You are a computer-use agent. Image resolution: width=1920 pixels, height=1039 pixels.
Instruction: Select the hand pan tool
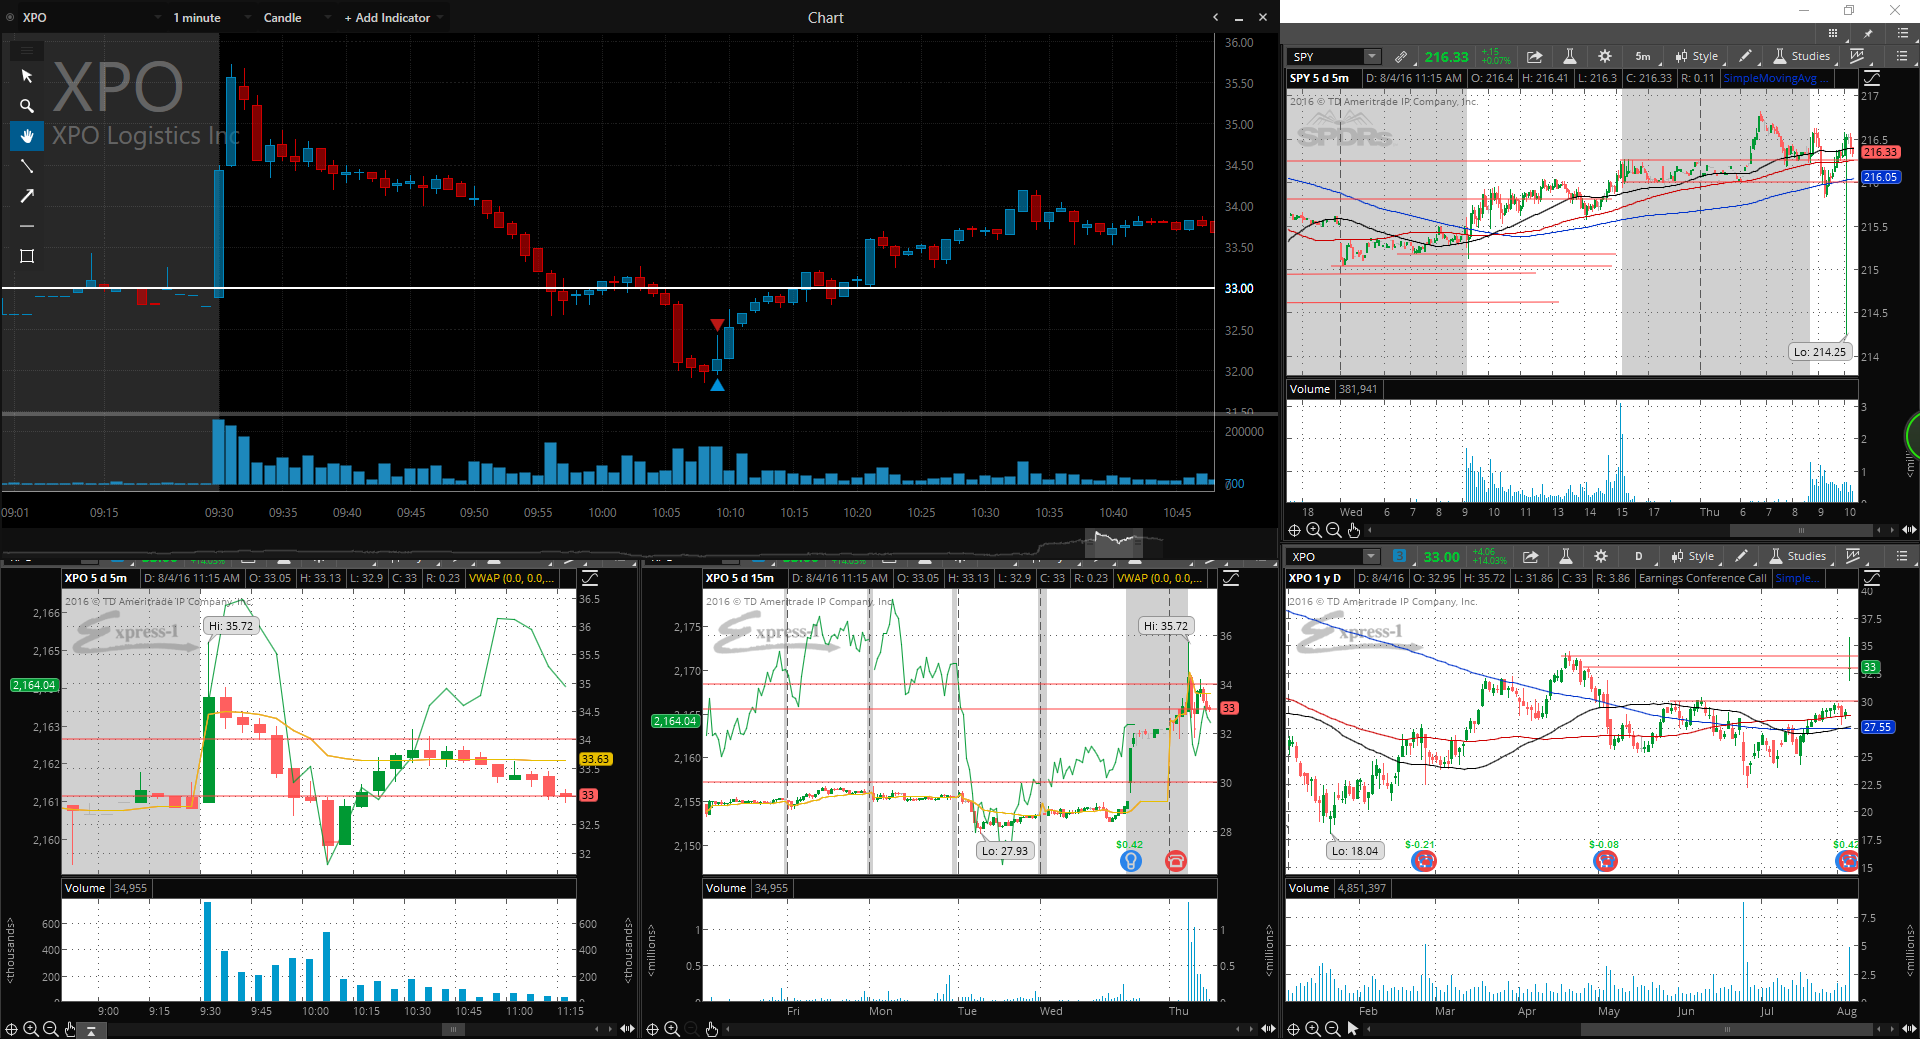(27, 136)
